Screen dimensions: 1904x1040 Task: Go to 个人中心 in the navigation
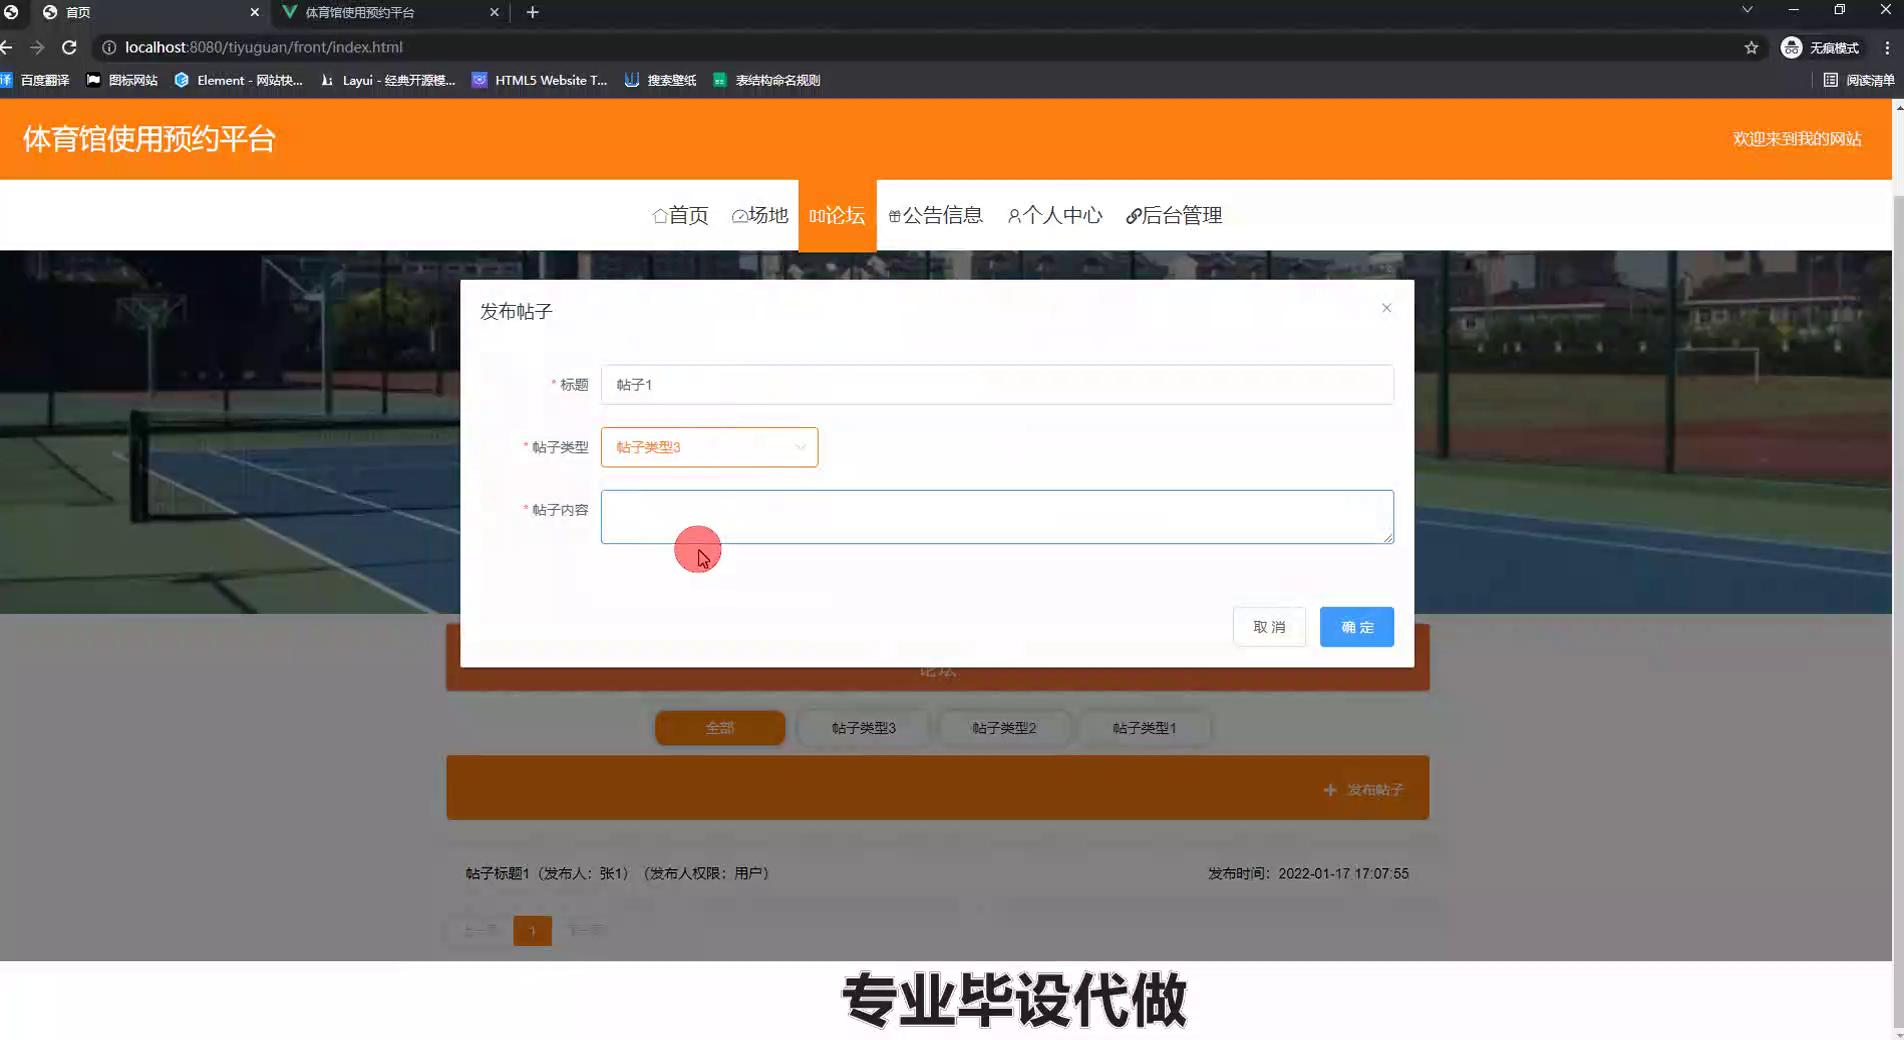tap(1054, 215)
